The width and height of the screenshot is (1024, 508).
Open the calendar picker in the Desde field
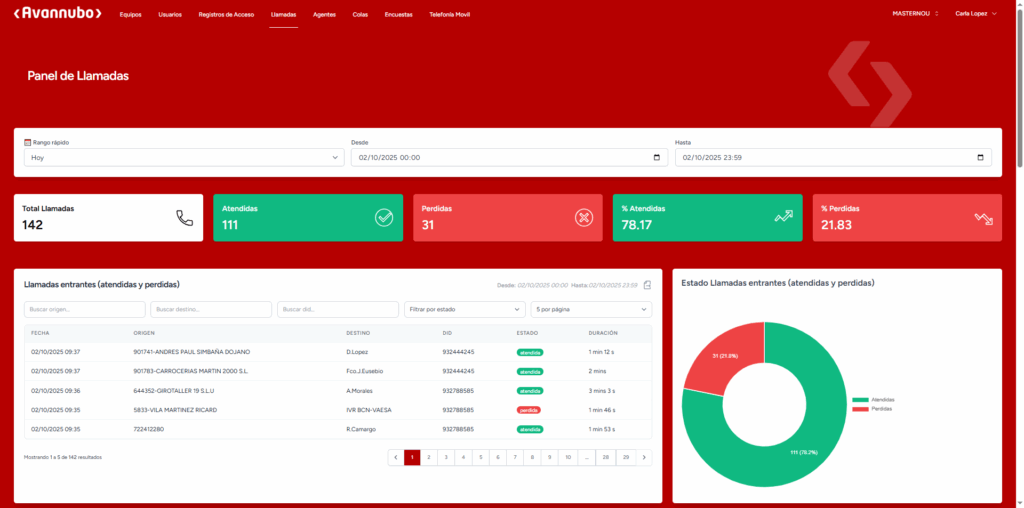657,158
